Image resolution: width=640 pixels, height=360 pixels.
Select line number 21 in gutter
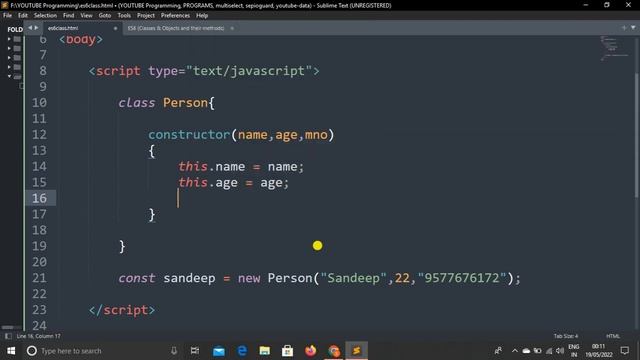pos(39,278)
